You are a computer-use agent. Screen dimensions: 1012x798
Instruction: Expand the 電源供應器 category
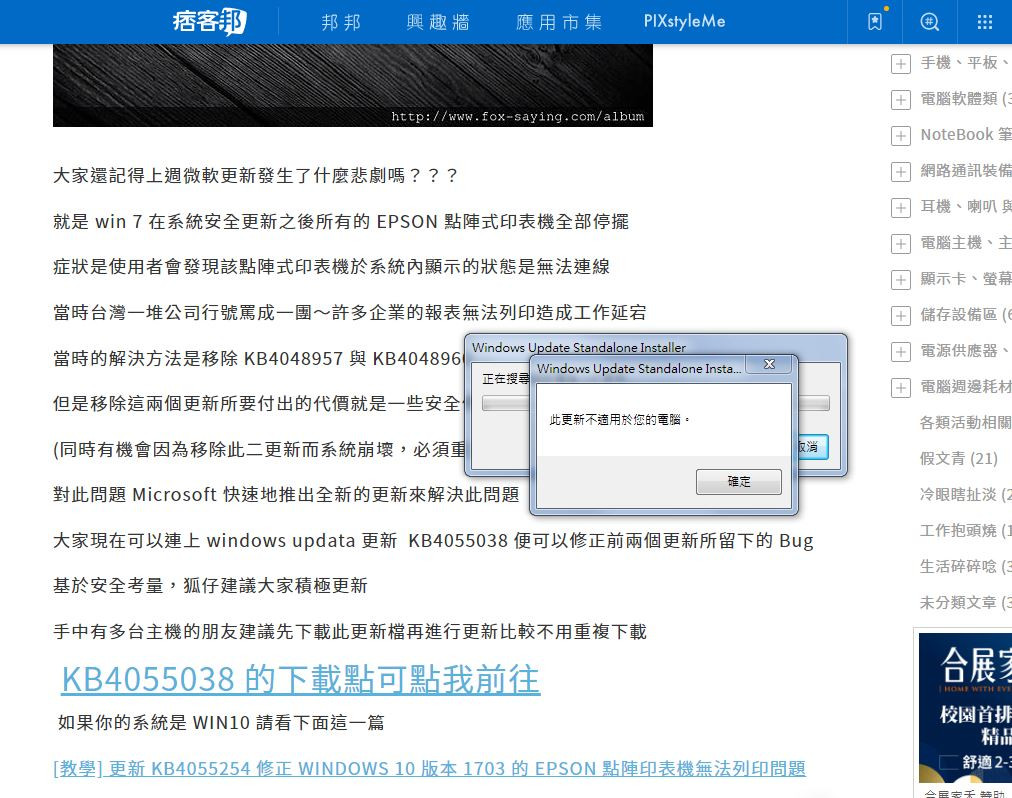coord(900,352)
